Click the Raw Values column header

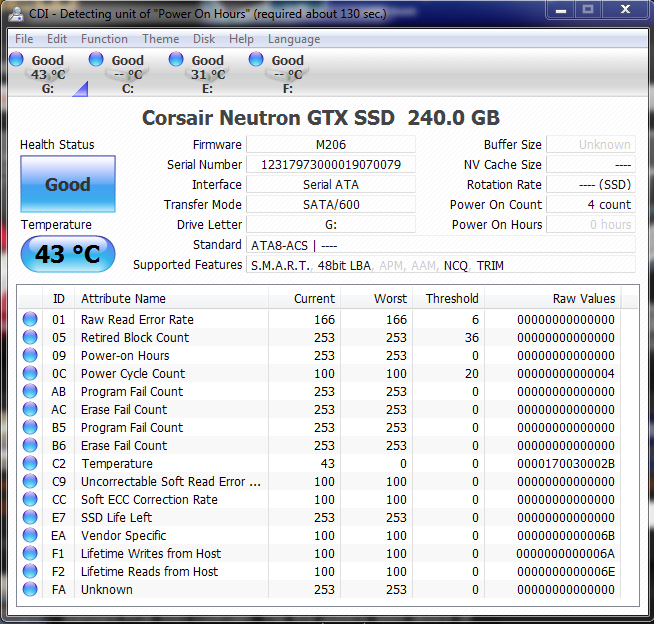pos(583,298)
